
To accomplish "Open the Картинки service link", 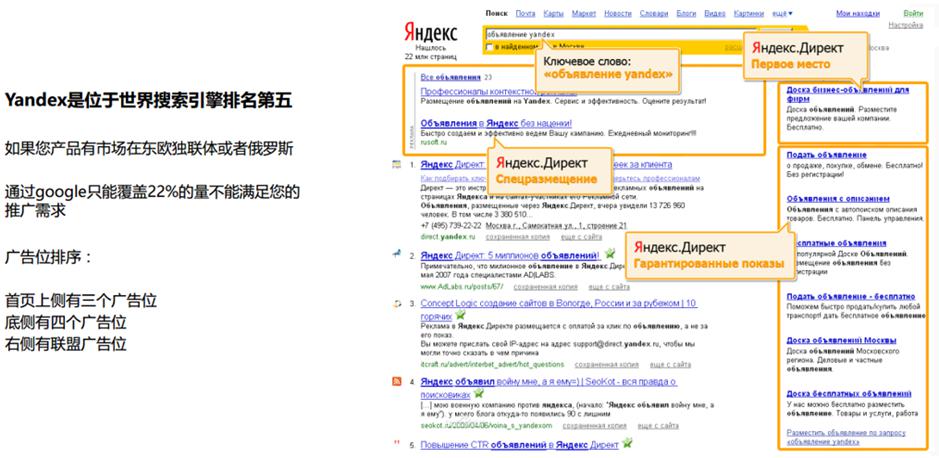I will pyautogui.click(x=749, y=13).
